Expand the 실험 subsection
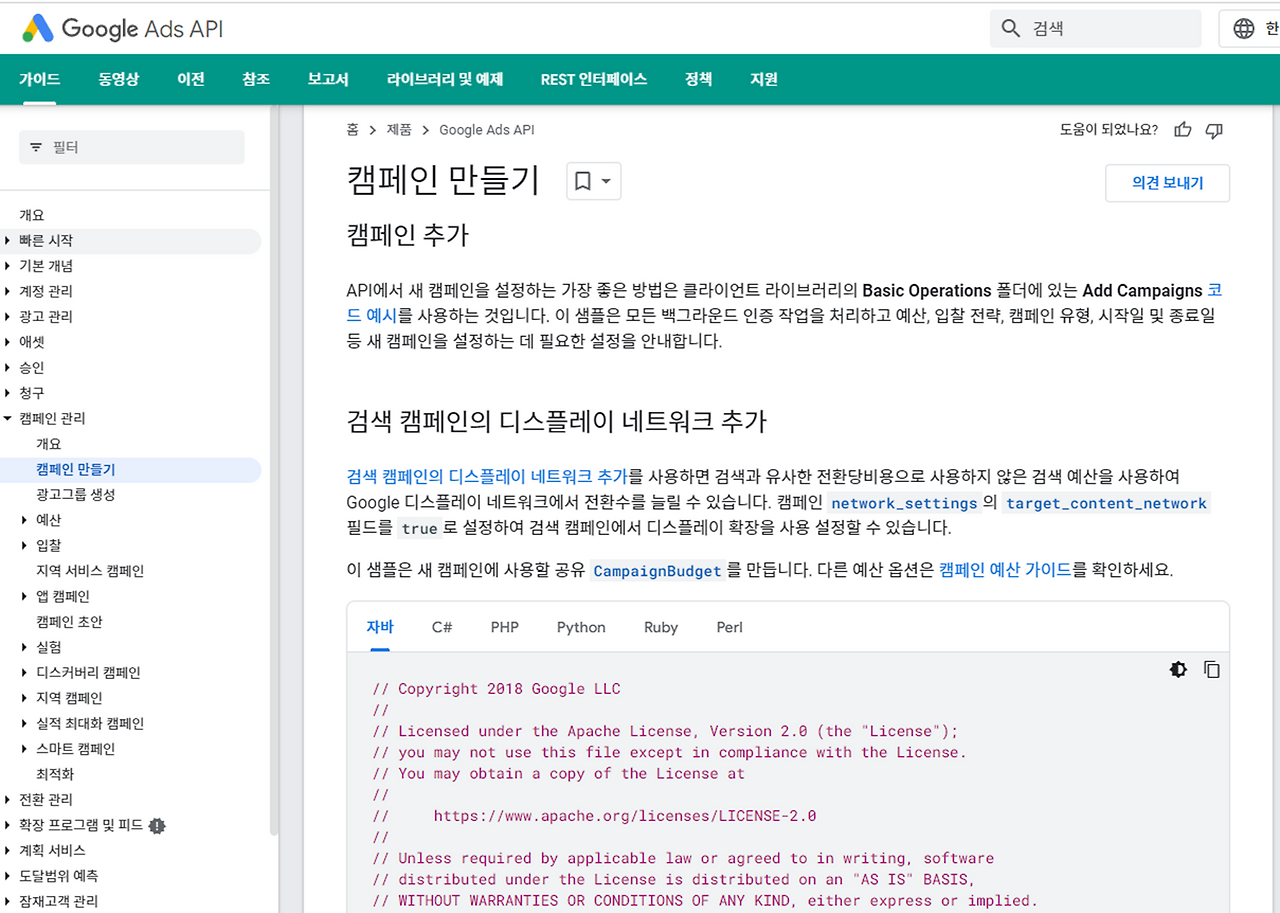The image size is (1280, 913). [25, 647]
